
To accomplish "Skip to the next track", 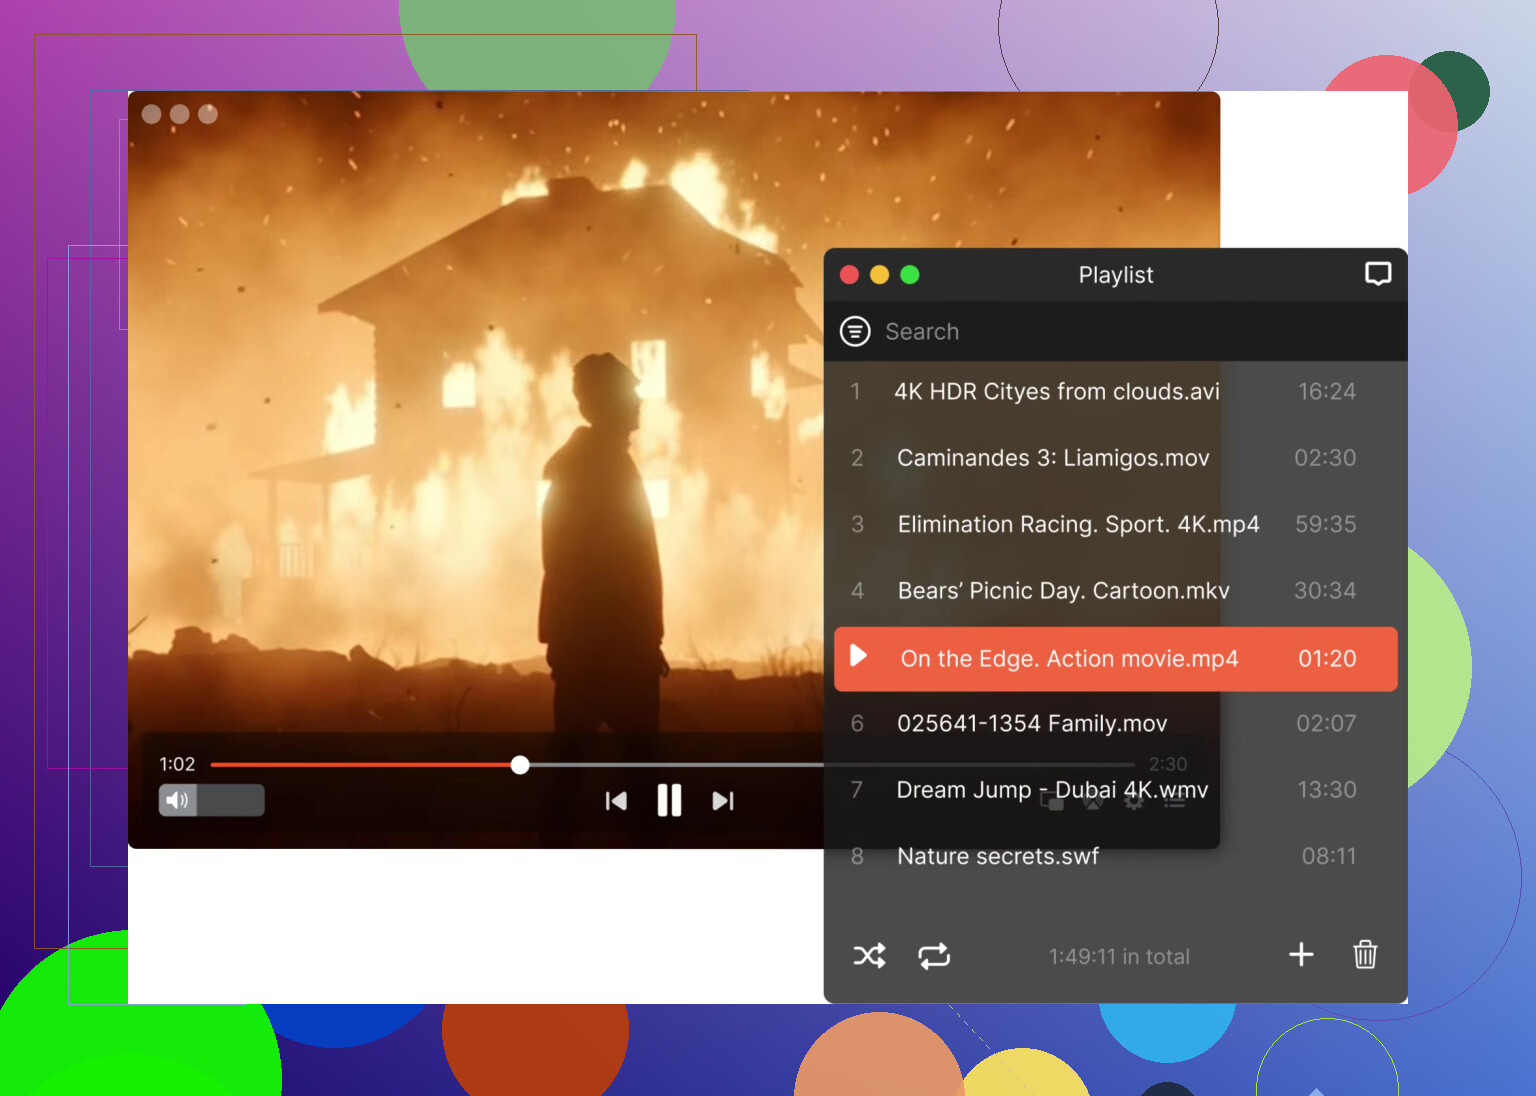I will point(723,801).
